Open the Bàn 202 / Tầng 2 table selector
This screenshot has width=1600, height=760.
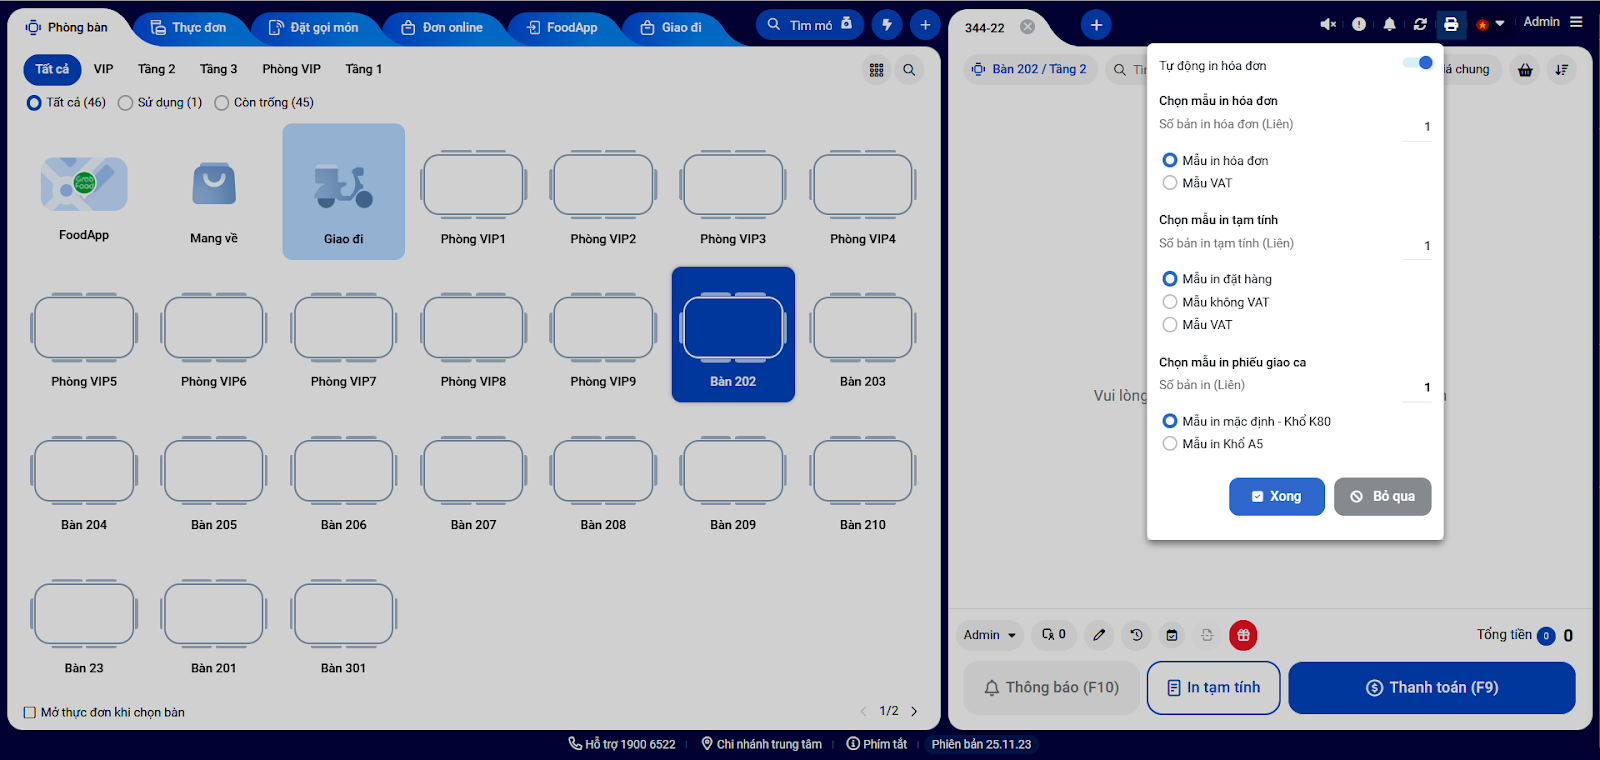[1030, 69]
